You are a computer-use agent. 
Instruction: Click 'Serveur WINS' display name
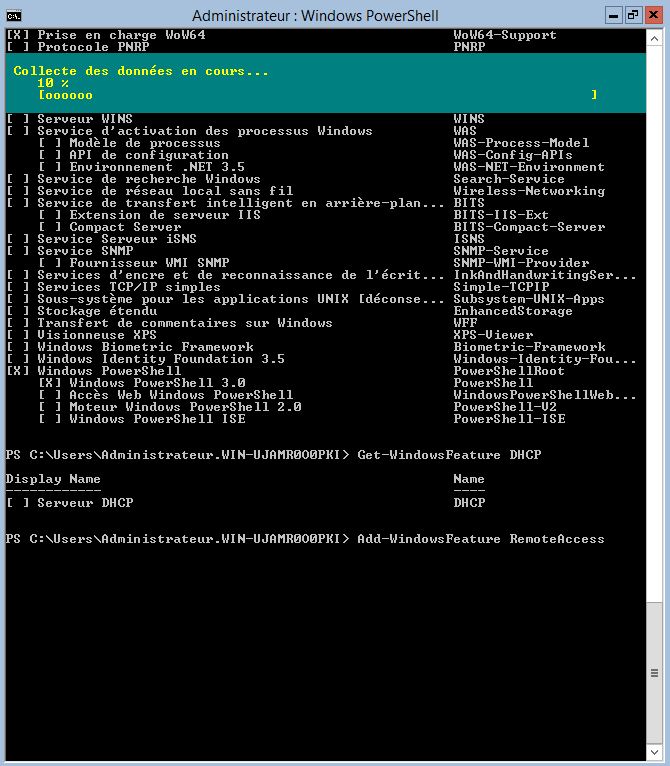[x=85, y=119]
